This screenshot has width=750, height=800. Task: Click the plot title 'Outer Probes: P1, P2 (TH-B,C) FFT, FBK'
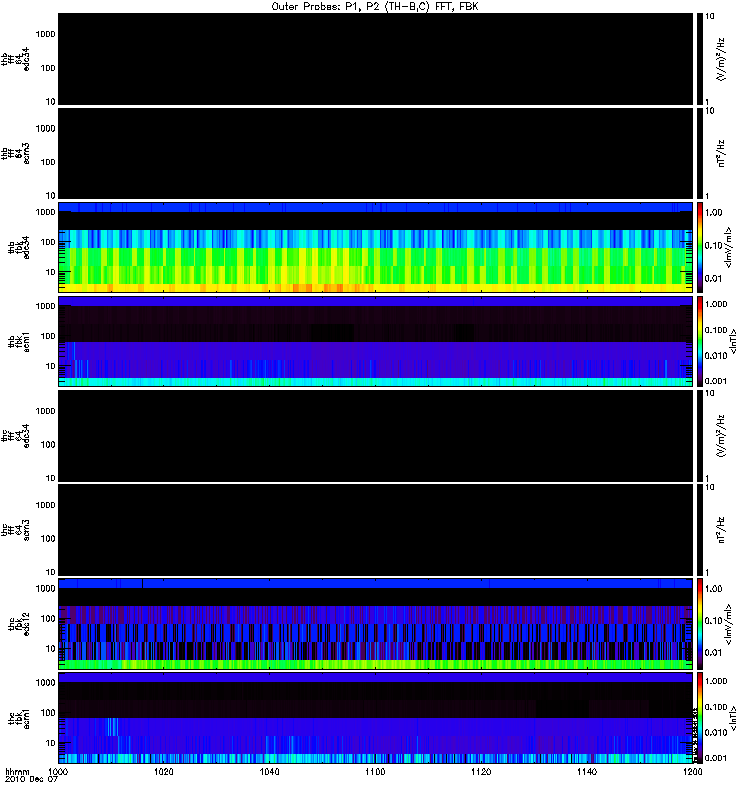[x=374, y=7]
